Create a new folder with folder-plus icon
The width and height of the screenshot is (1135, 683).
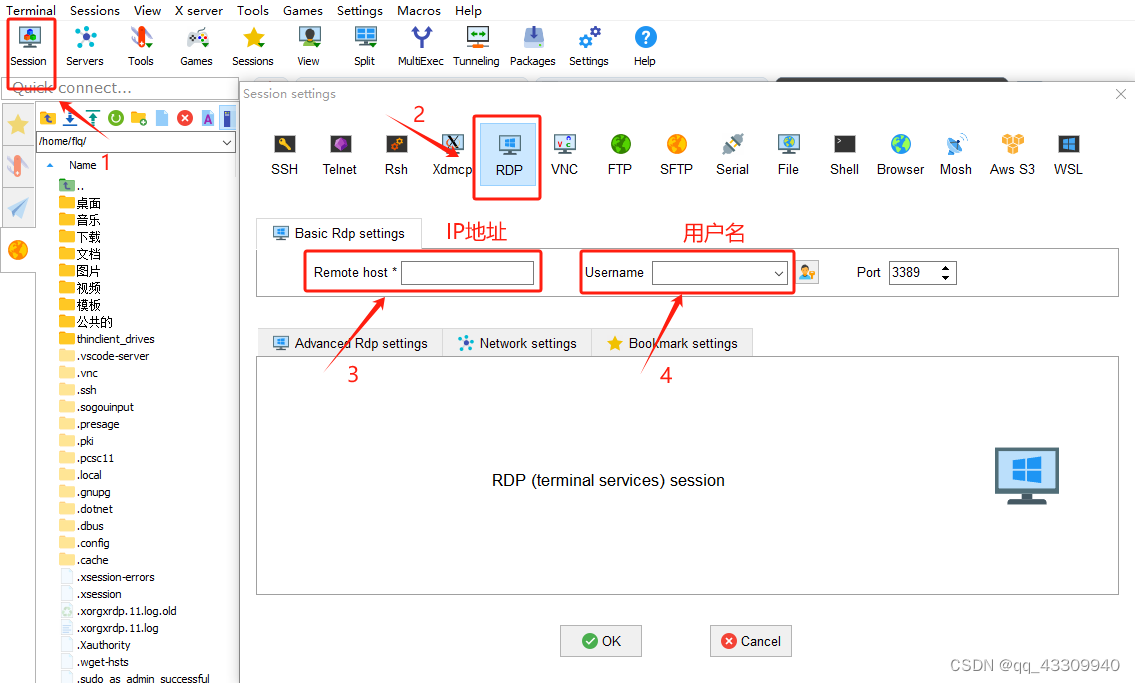[x=139, y=118]
